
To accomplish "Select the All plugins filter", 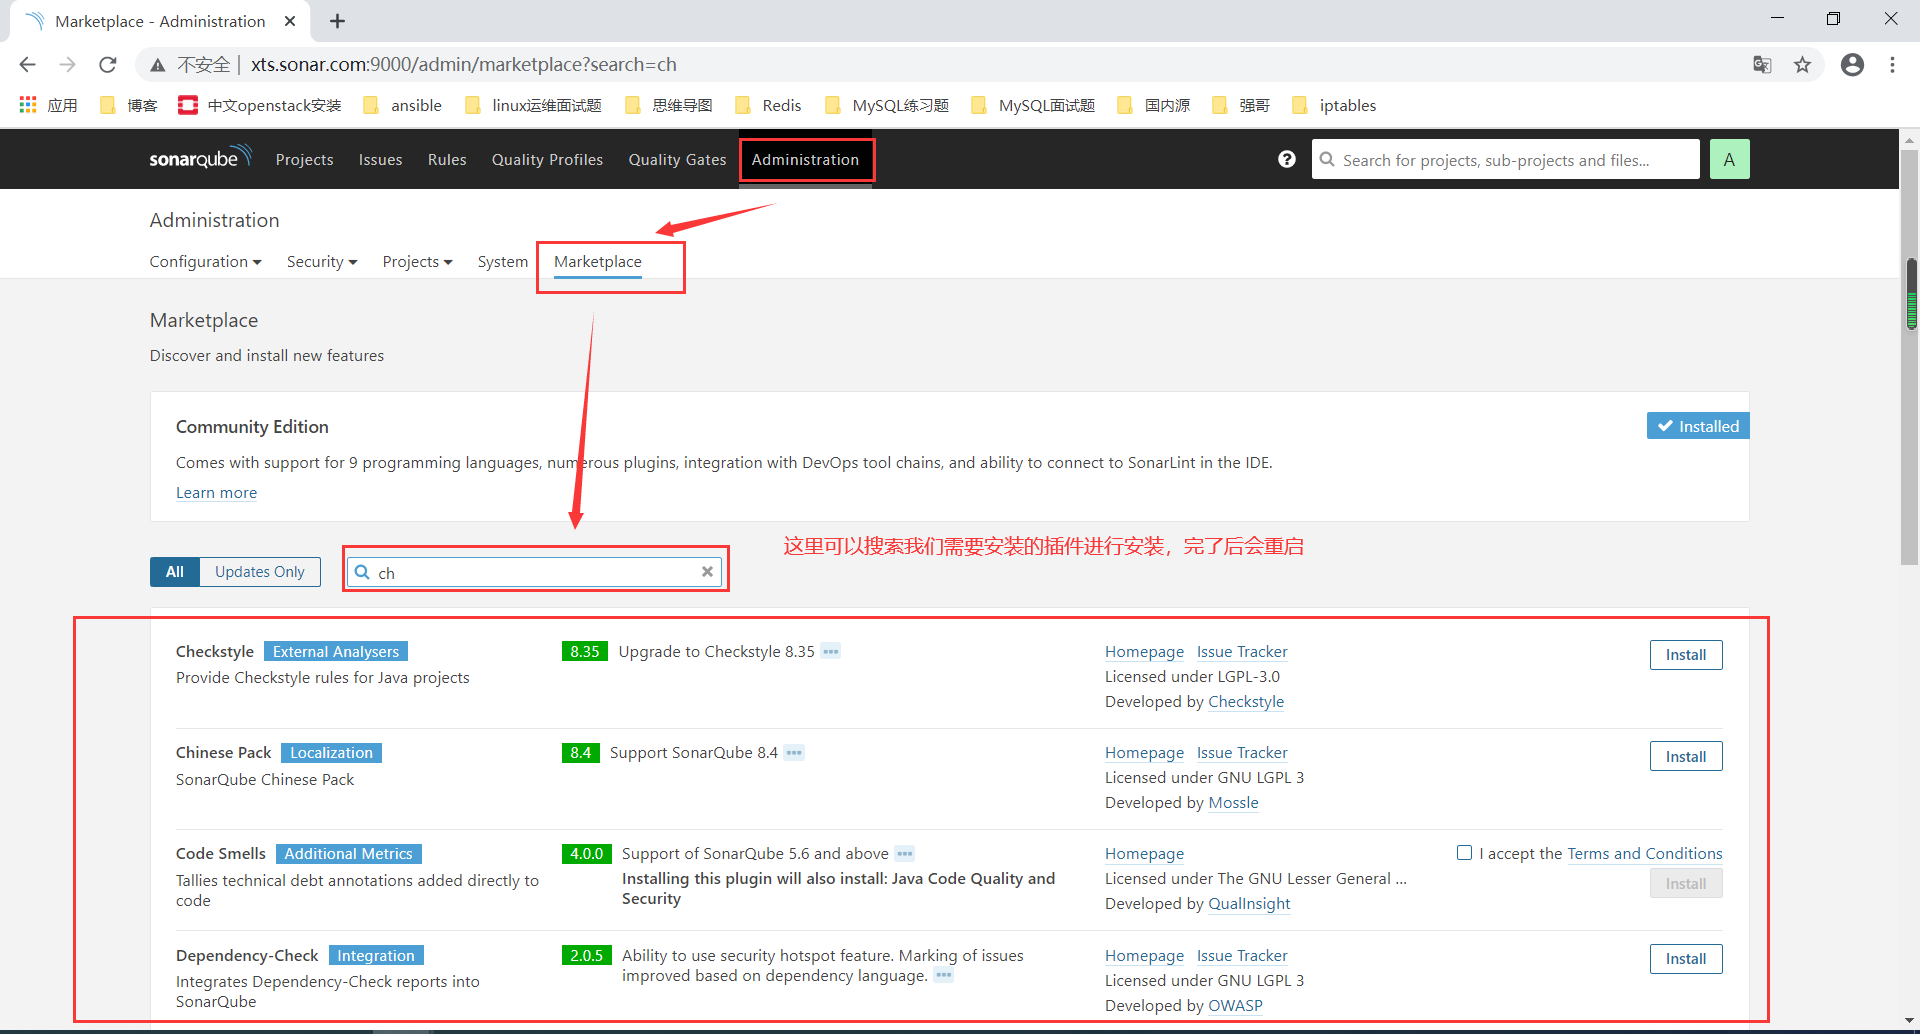I will (175, 572).
